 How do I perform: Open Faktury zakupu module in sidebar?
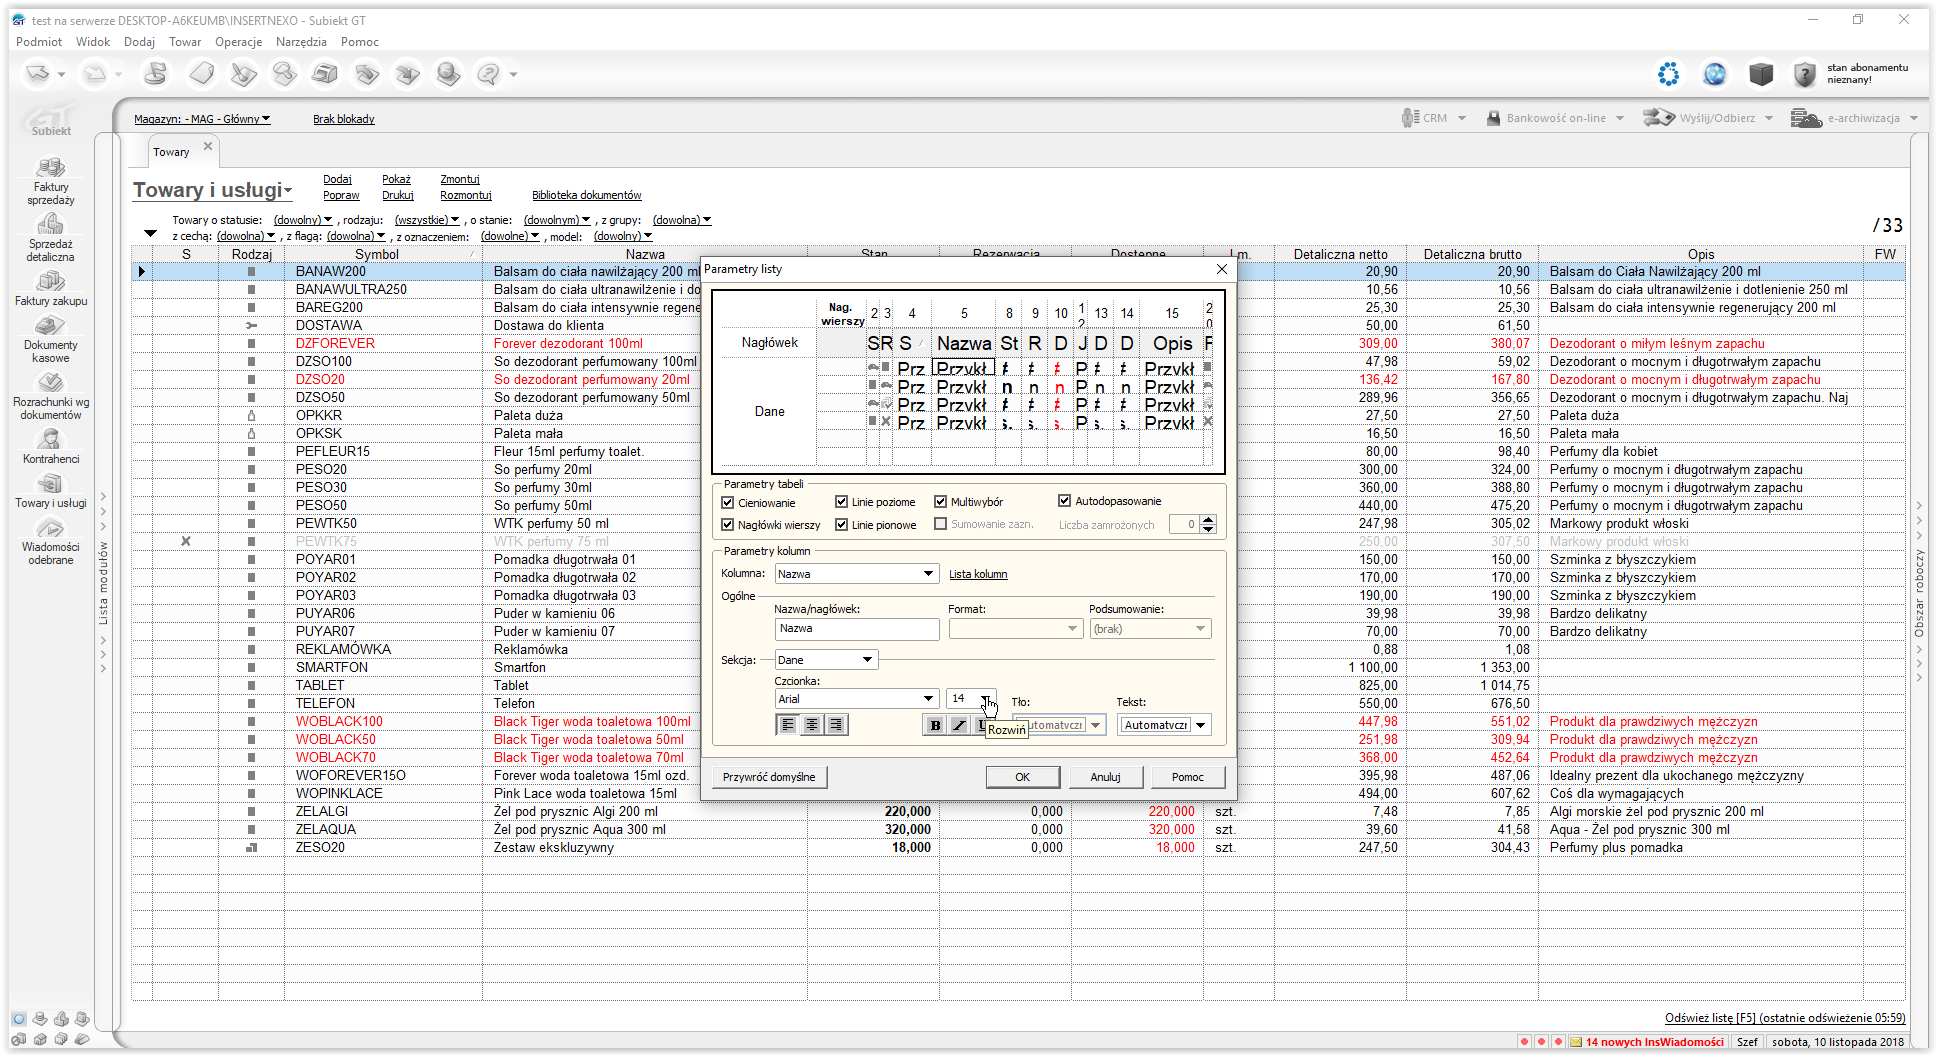pyautogui.click(x=51, y=289)
